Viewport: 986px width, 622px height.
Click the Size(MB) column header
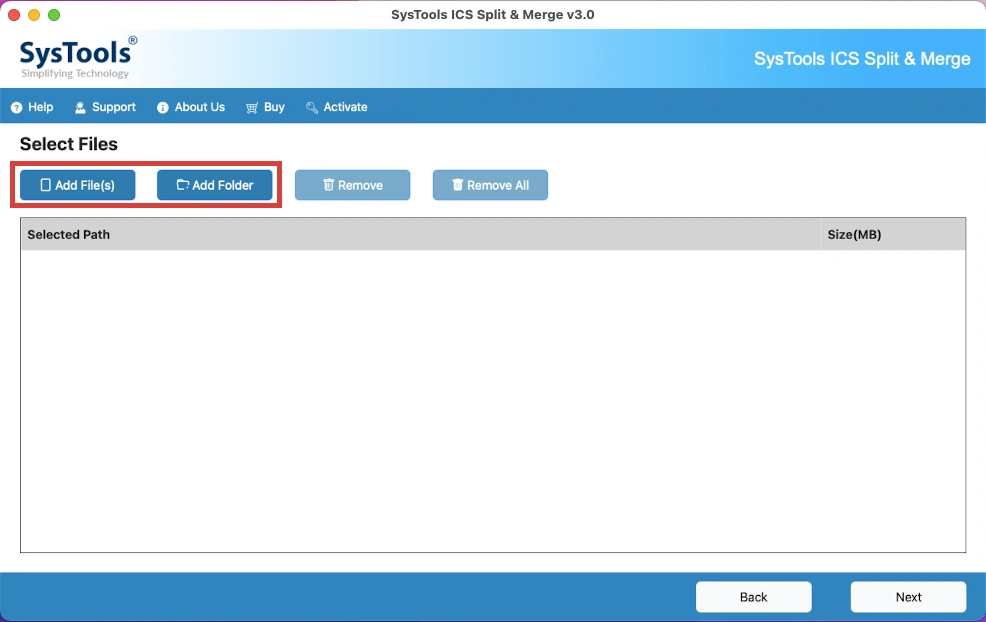click(893, 235)
